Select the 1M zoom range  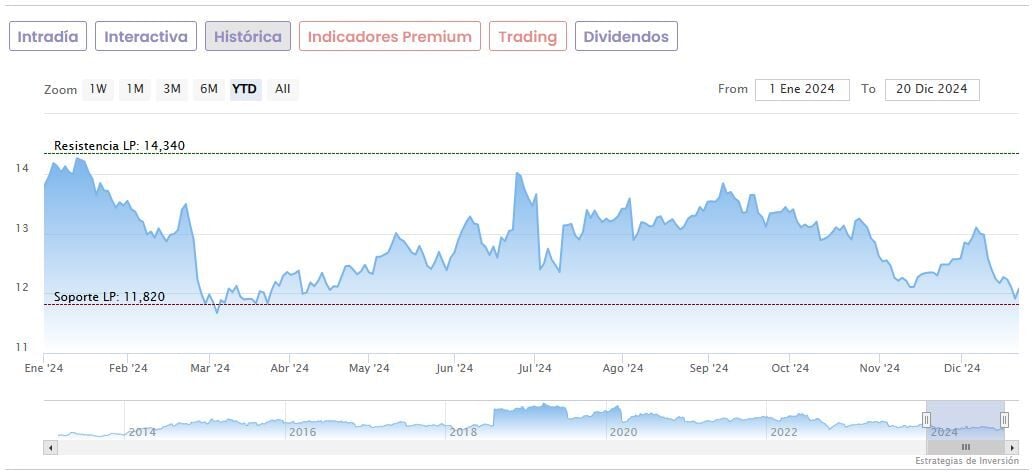click(135, 89)
